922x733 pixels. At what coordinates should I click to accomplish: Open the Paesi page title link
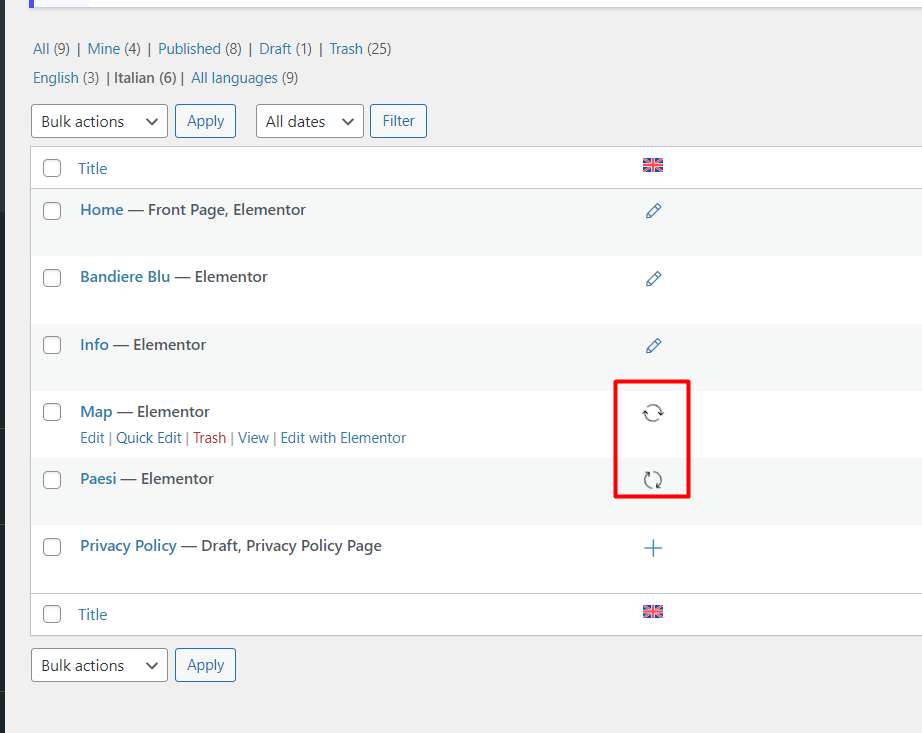(98, 478)
